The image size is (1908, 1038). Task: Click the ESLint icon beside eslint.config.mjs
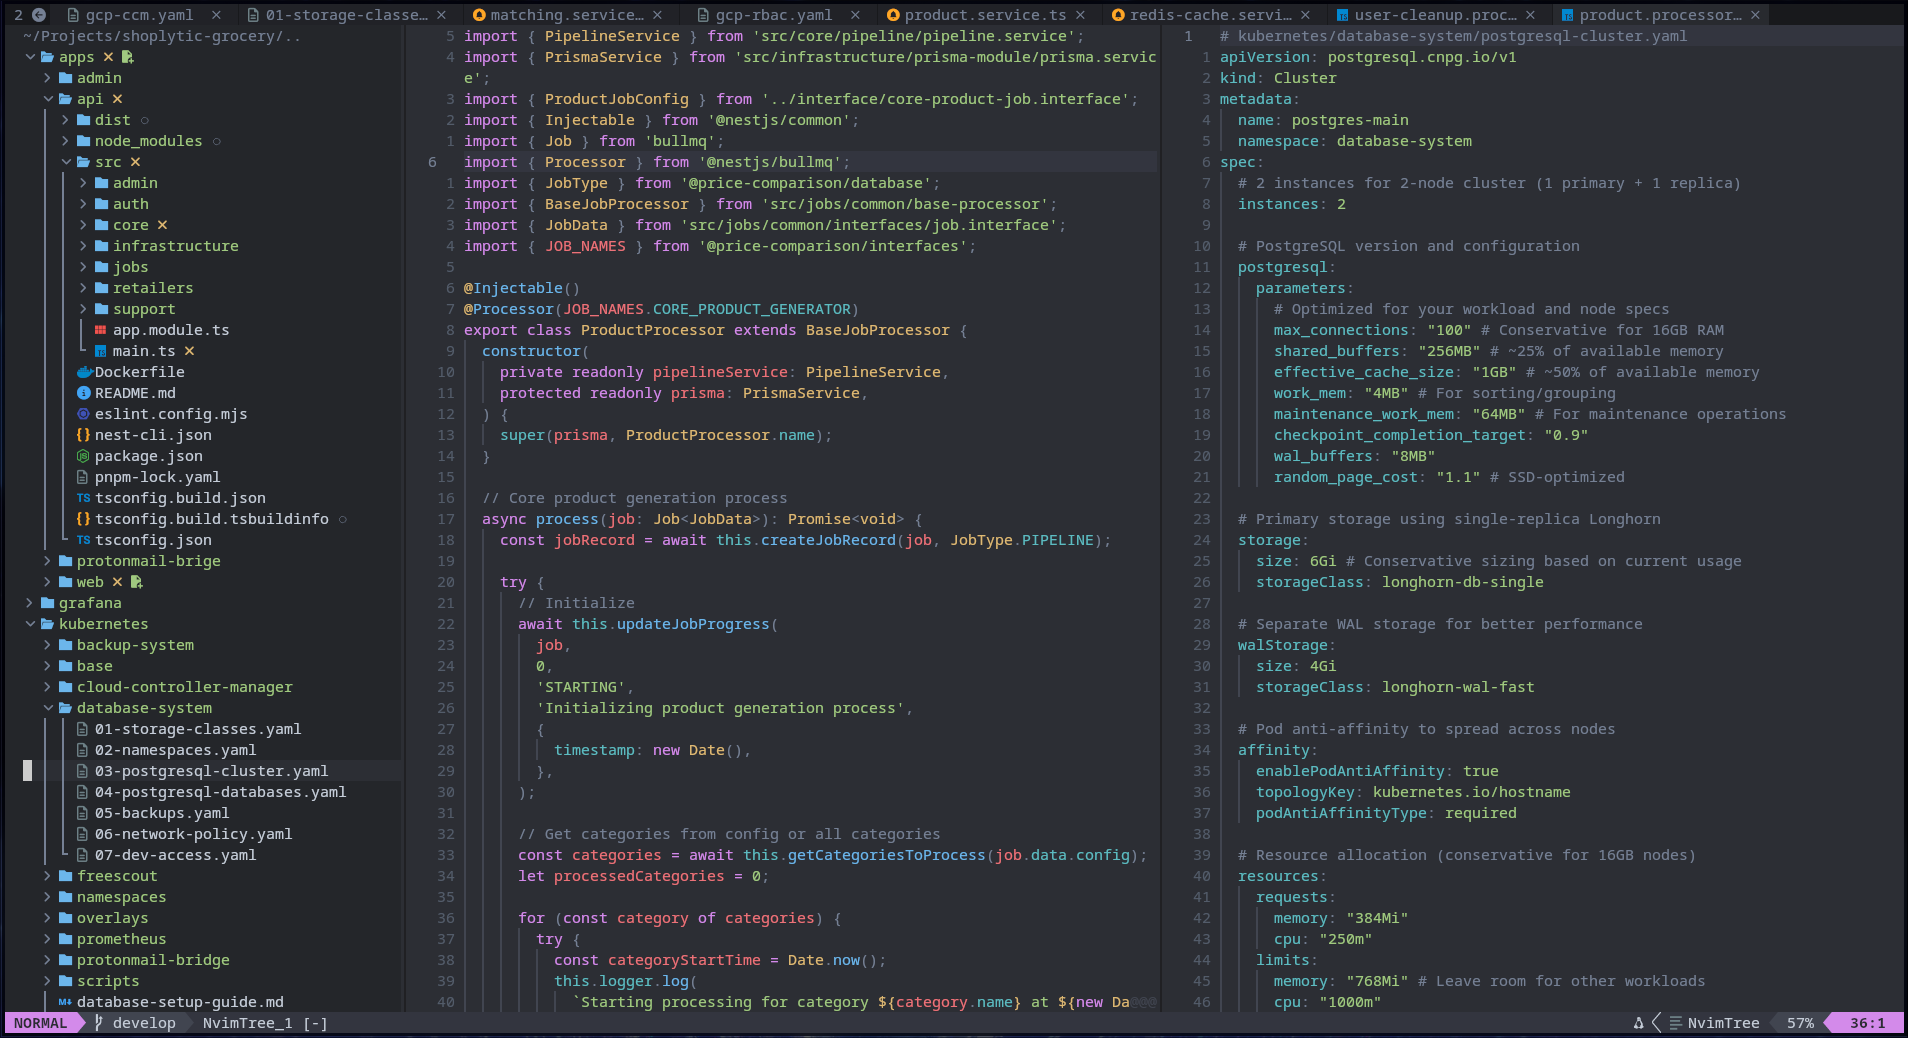pos(84,414)
